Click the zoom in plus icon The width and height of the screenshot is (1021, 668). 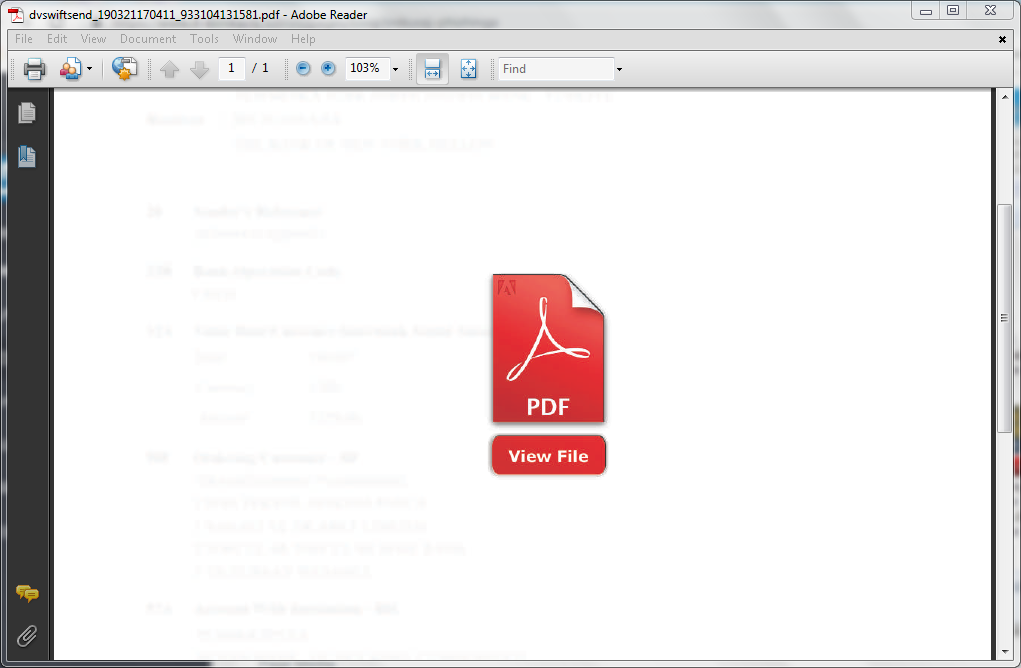(328, 69)
